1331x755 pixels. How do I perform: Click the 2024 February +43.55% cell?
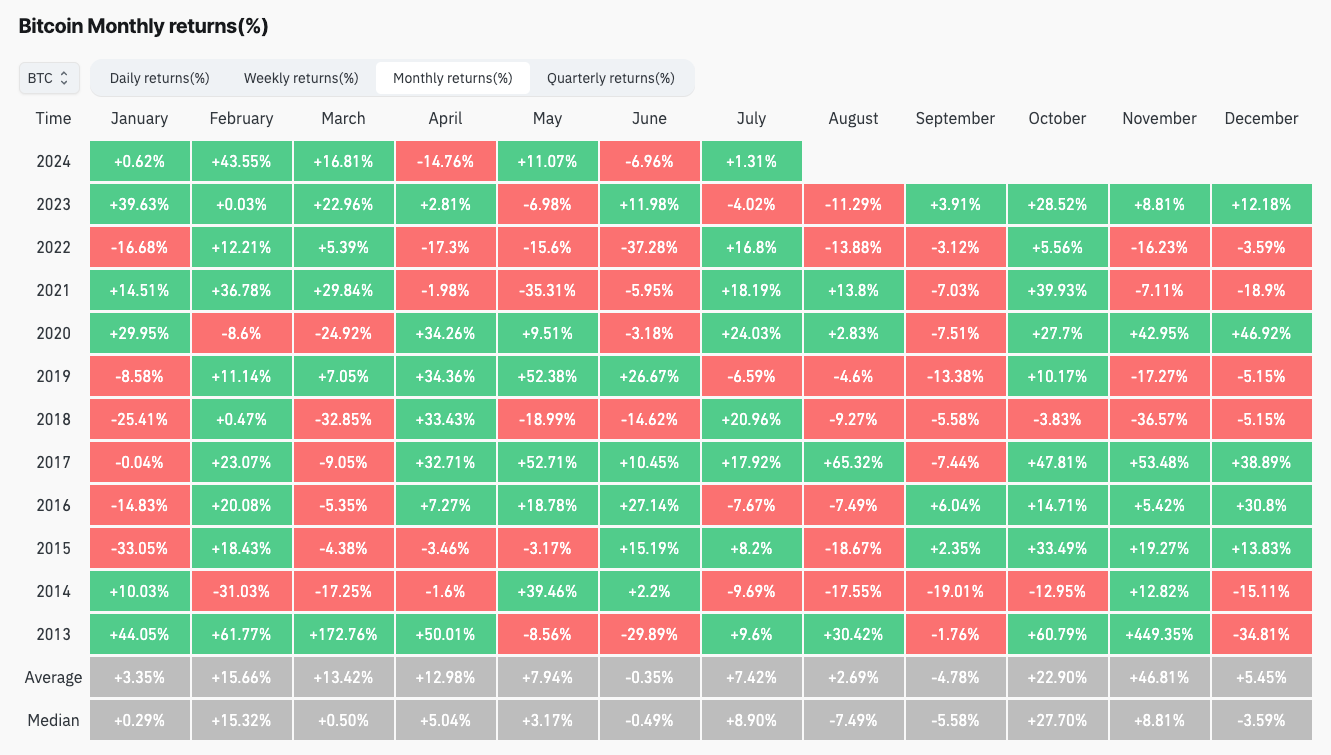[241, 161]
